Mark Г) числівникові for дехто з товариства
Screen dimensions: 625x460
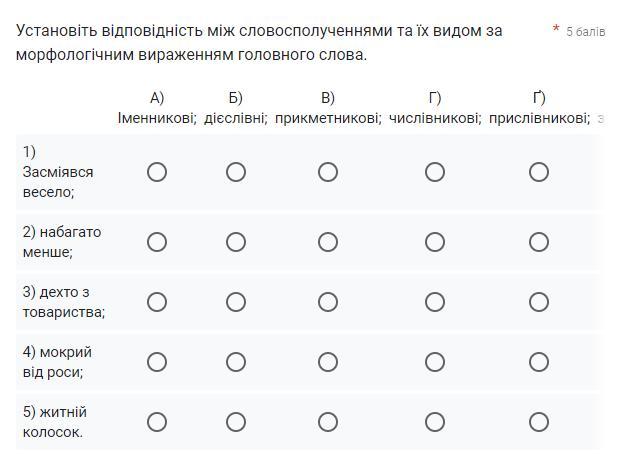(x=434, y=302)
